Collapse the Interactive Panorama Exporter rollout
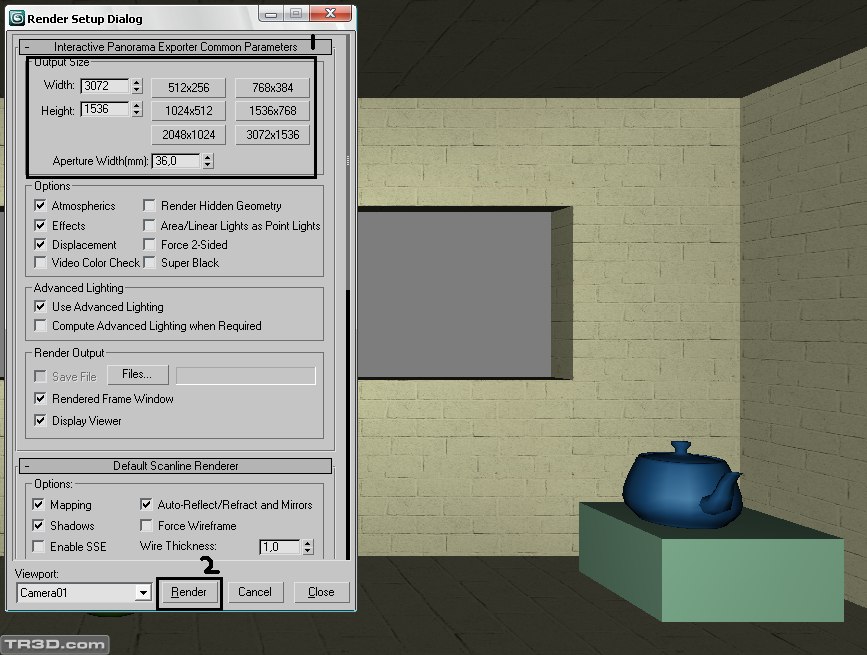The image size is (867, 655). [27, 47]
